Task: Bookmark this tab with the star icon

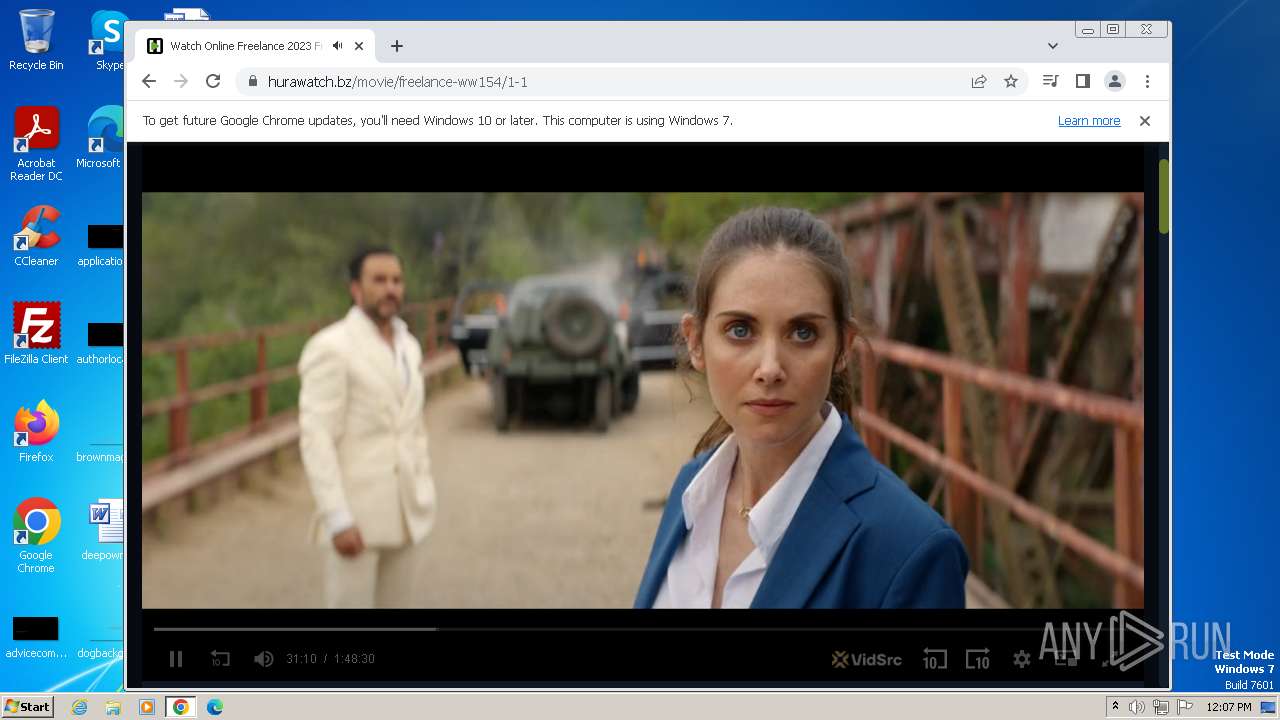Action: point(1011,82)
